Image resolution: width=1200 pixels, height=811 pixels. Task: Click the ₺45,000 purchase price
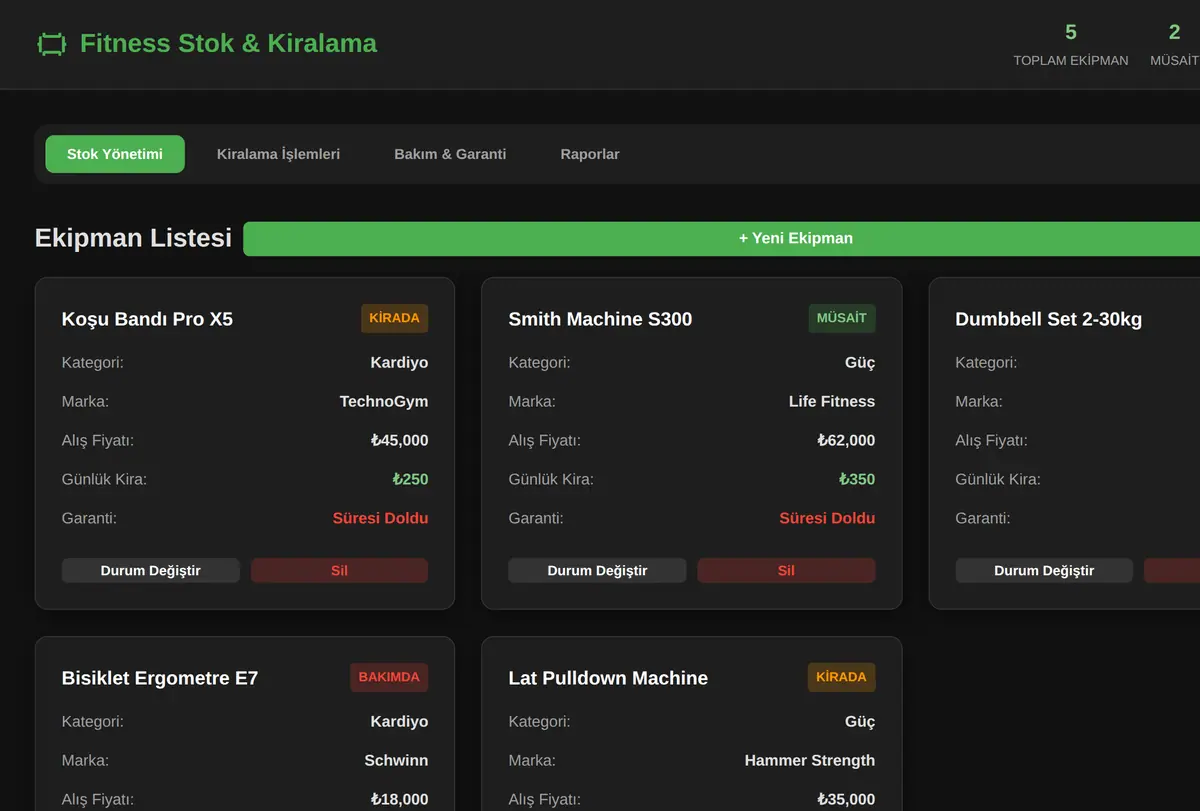[x=399, y=440]
